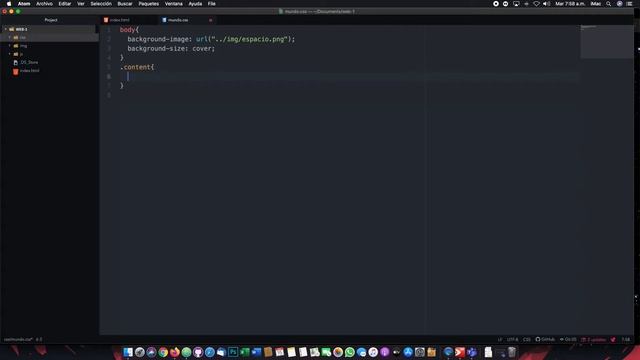Click the volume icon in menu bar
The image size is (640, 360).
pos(547,4)
